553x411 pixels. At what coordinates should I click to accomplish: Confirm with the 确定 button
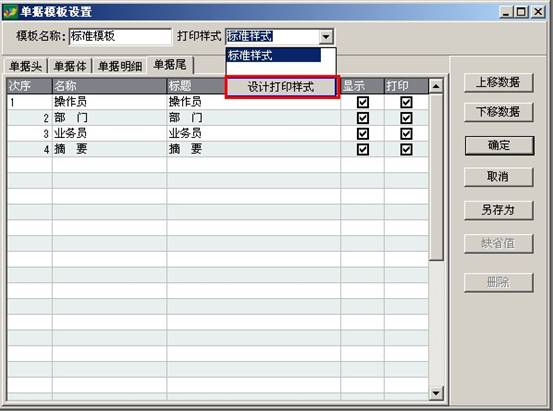pyautogui.click(x=499, y=145)
